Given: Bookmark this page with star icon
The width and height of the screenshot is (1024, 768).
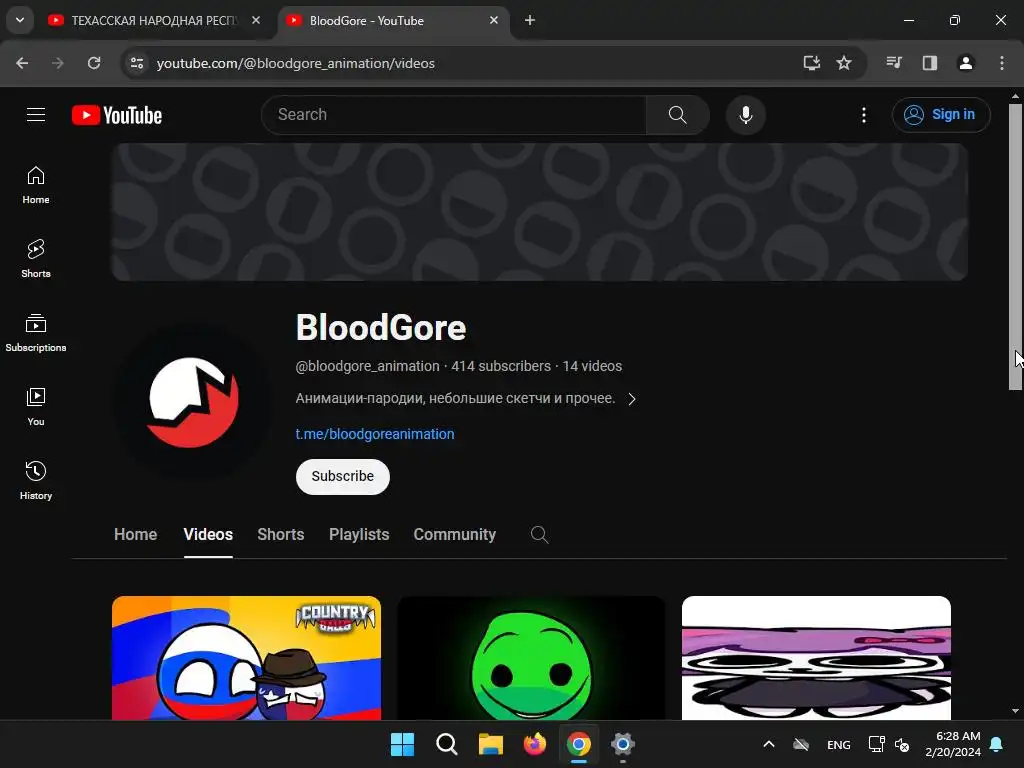Looking at the screenshot, I should point(844,63).
